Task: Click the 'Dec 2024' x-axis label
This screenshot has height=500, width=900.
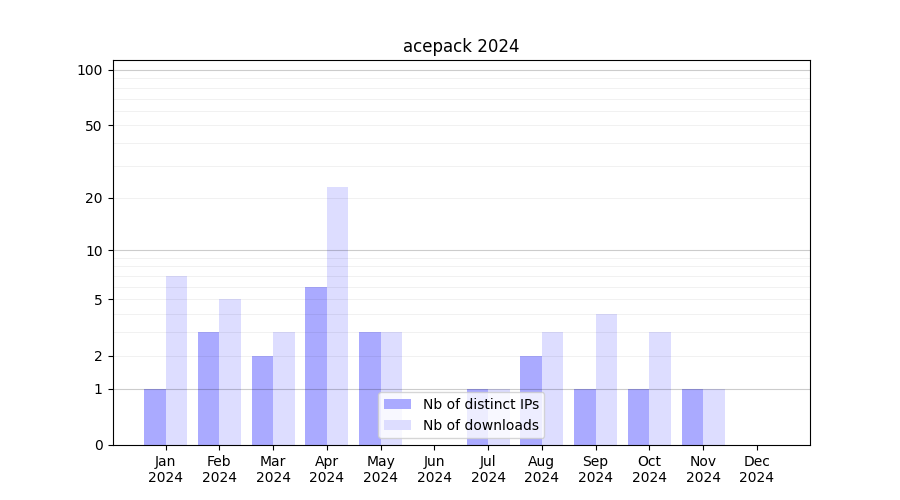Action: [x=756, y=469]
